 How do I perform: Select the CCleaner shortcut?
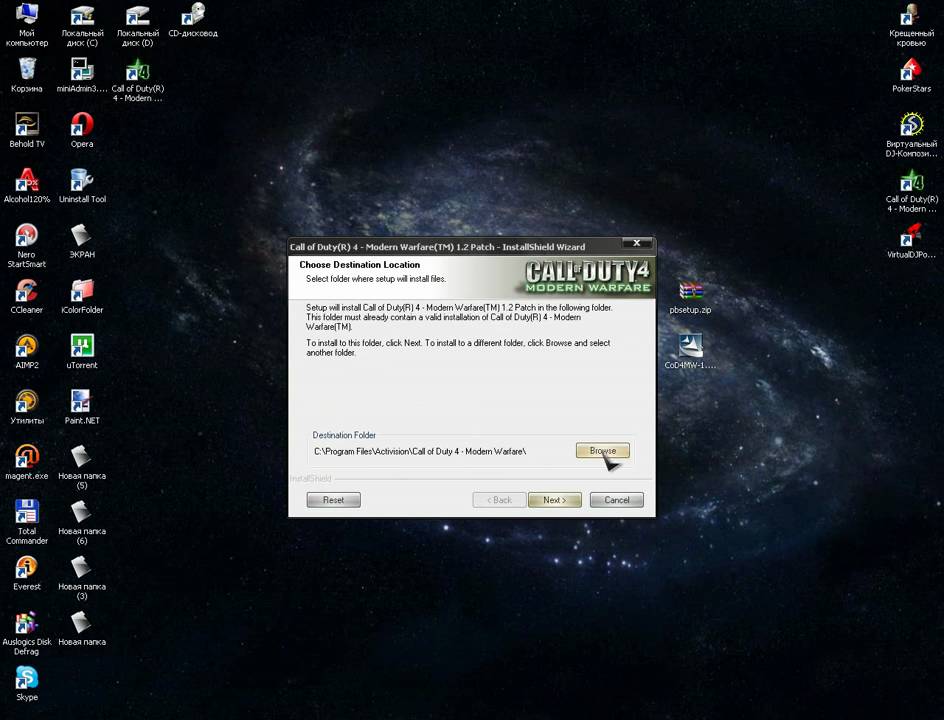tap(26, 297)
